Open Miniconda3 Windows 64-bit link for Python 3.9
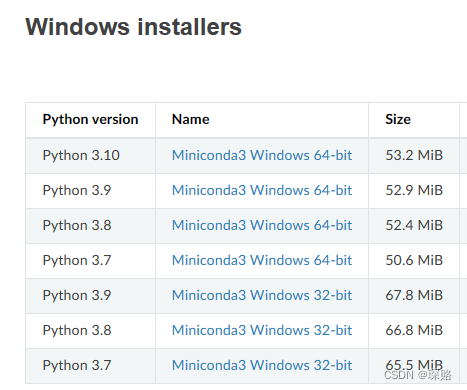 click(x=262, y=190)
